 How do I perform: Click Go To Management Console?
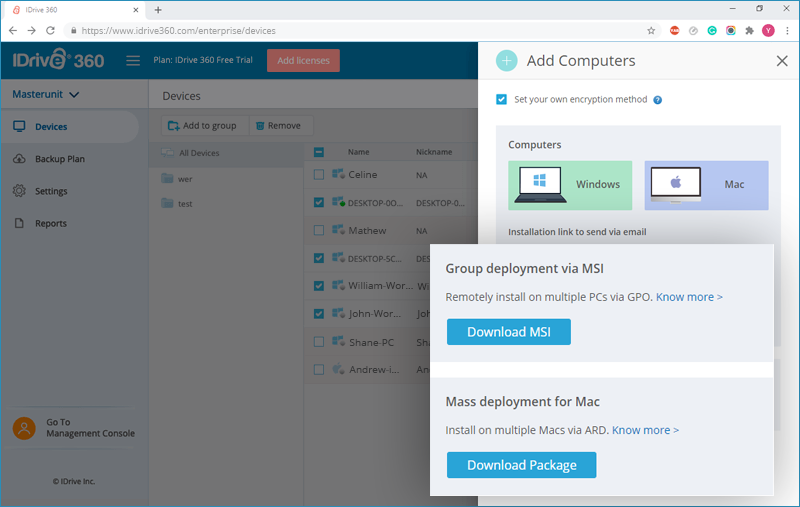click(x=90, y=428)
